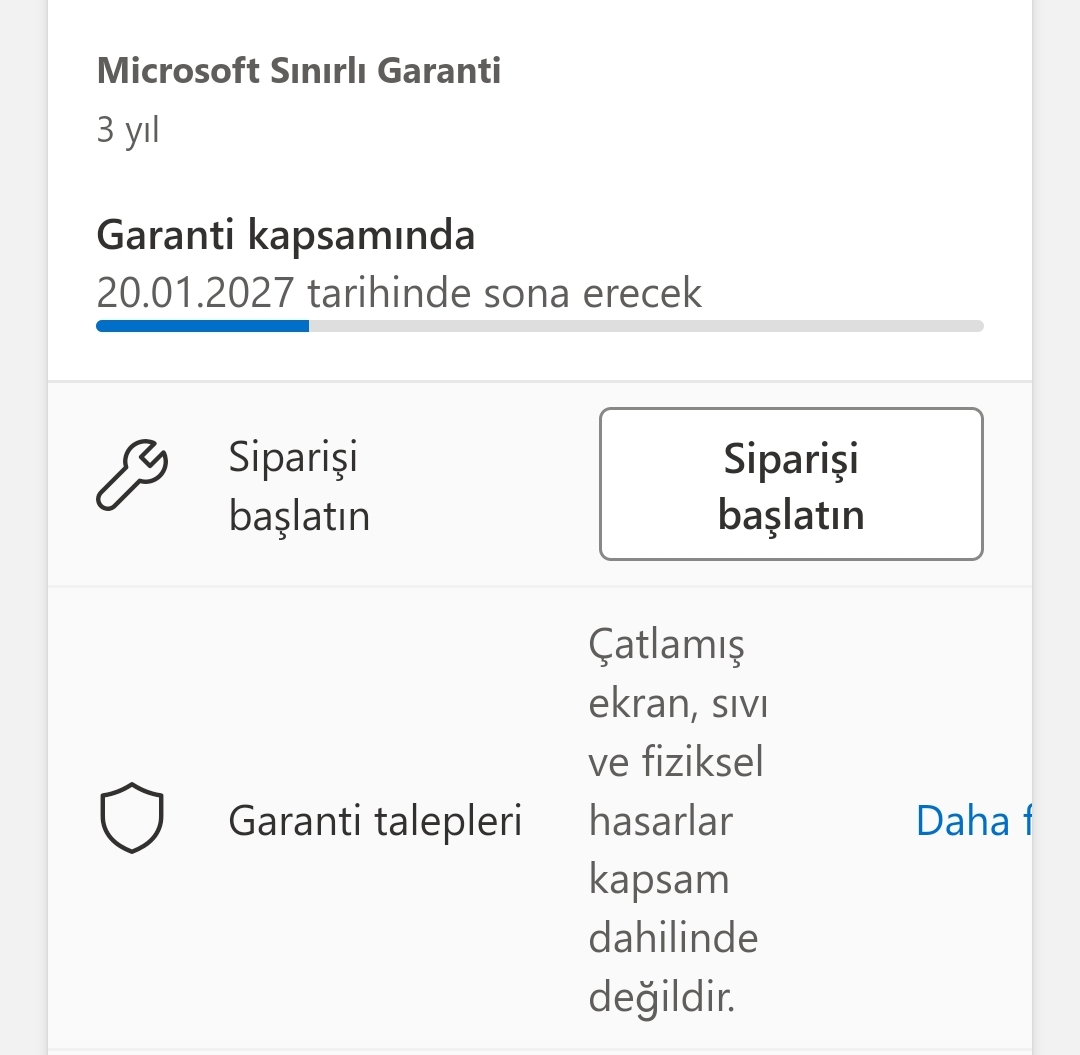The width and height of the screenshot is (1080, 1055).
Task: Click the word "hasarlar" in the description
Action: pyautogui.click(x=661, y=821)
